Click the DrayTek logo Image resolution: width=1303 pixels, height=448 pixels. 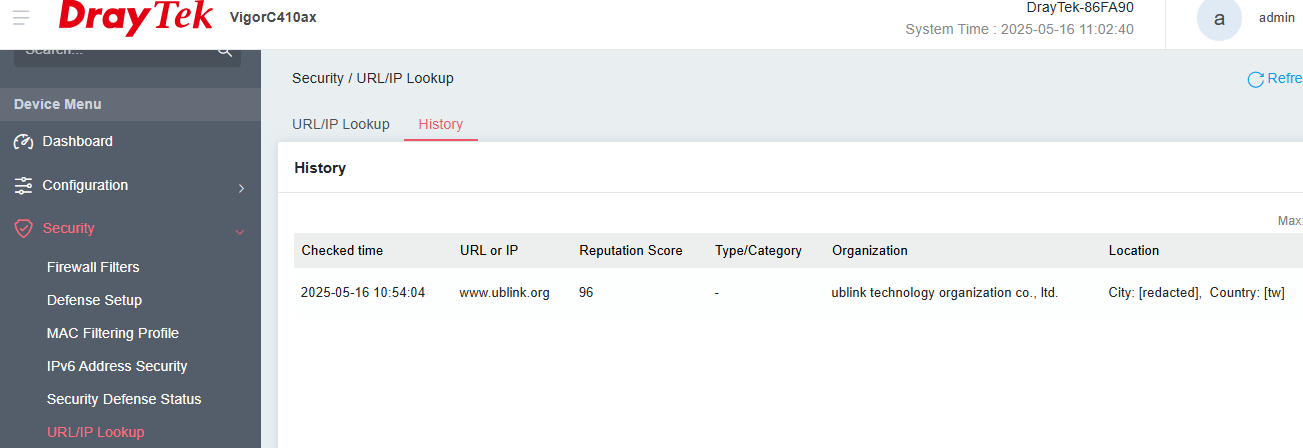135,17
